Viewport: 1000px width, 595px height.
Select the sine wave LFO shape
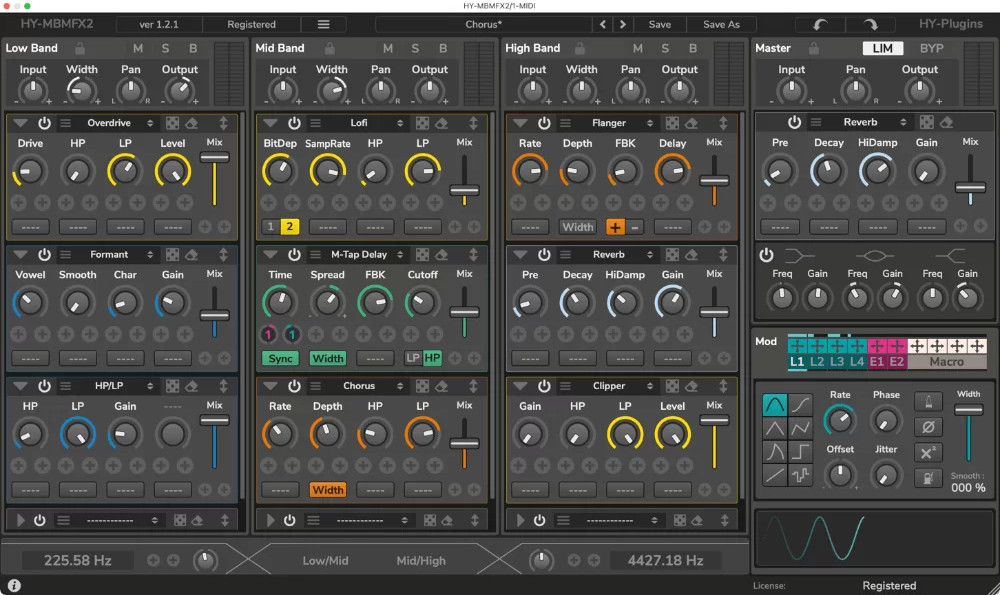(x=775, y=404)
